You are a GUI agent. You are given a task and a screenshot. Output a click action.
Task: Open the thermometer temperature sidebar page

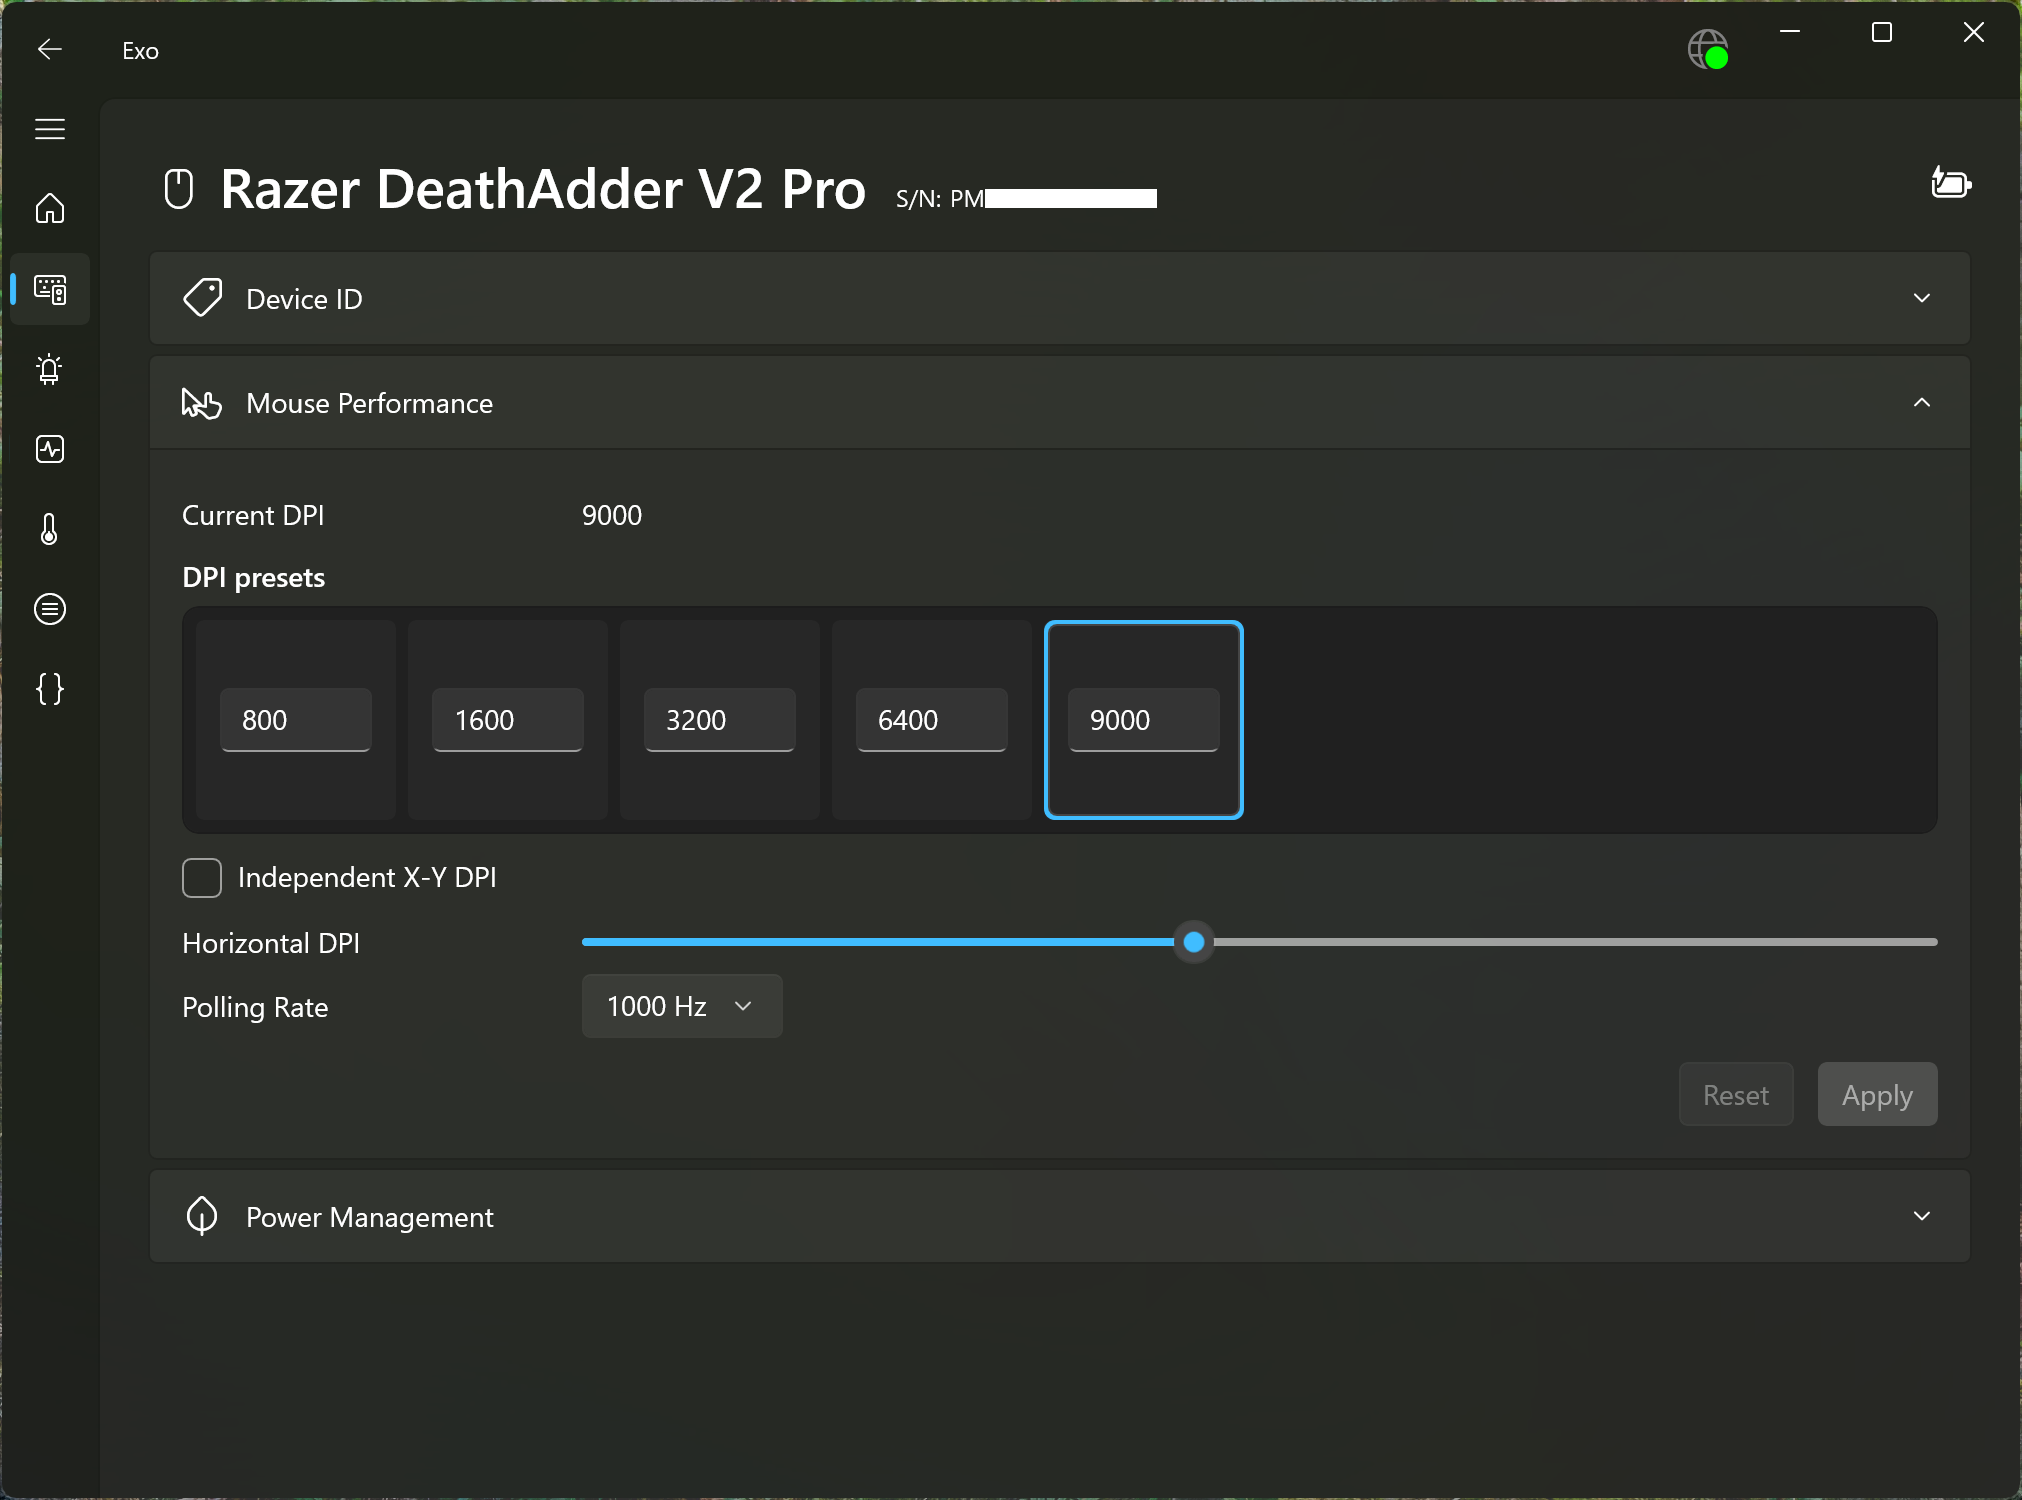[x=50, y=529]
